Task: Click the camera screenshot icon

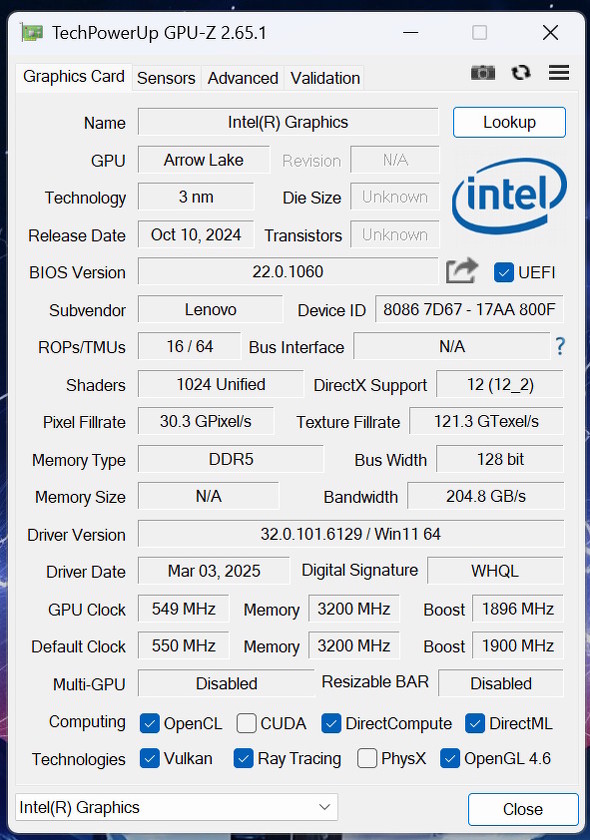Action: click(483, 72)
